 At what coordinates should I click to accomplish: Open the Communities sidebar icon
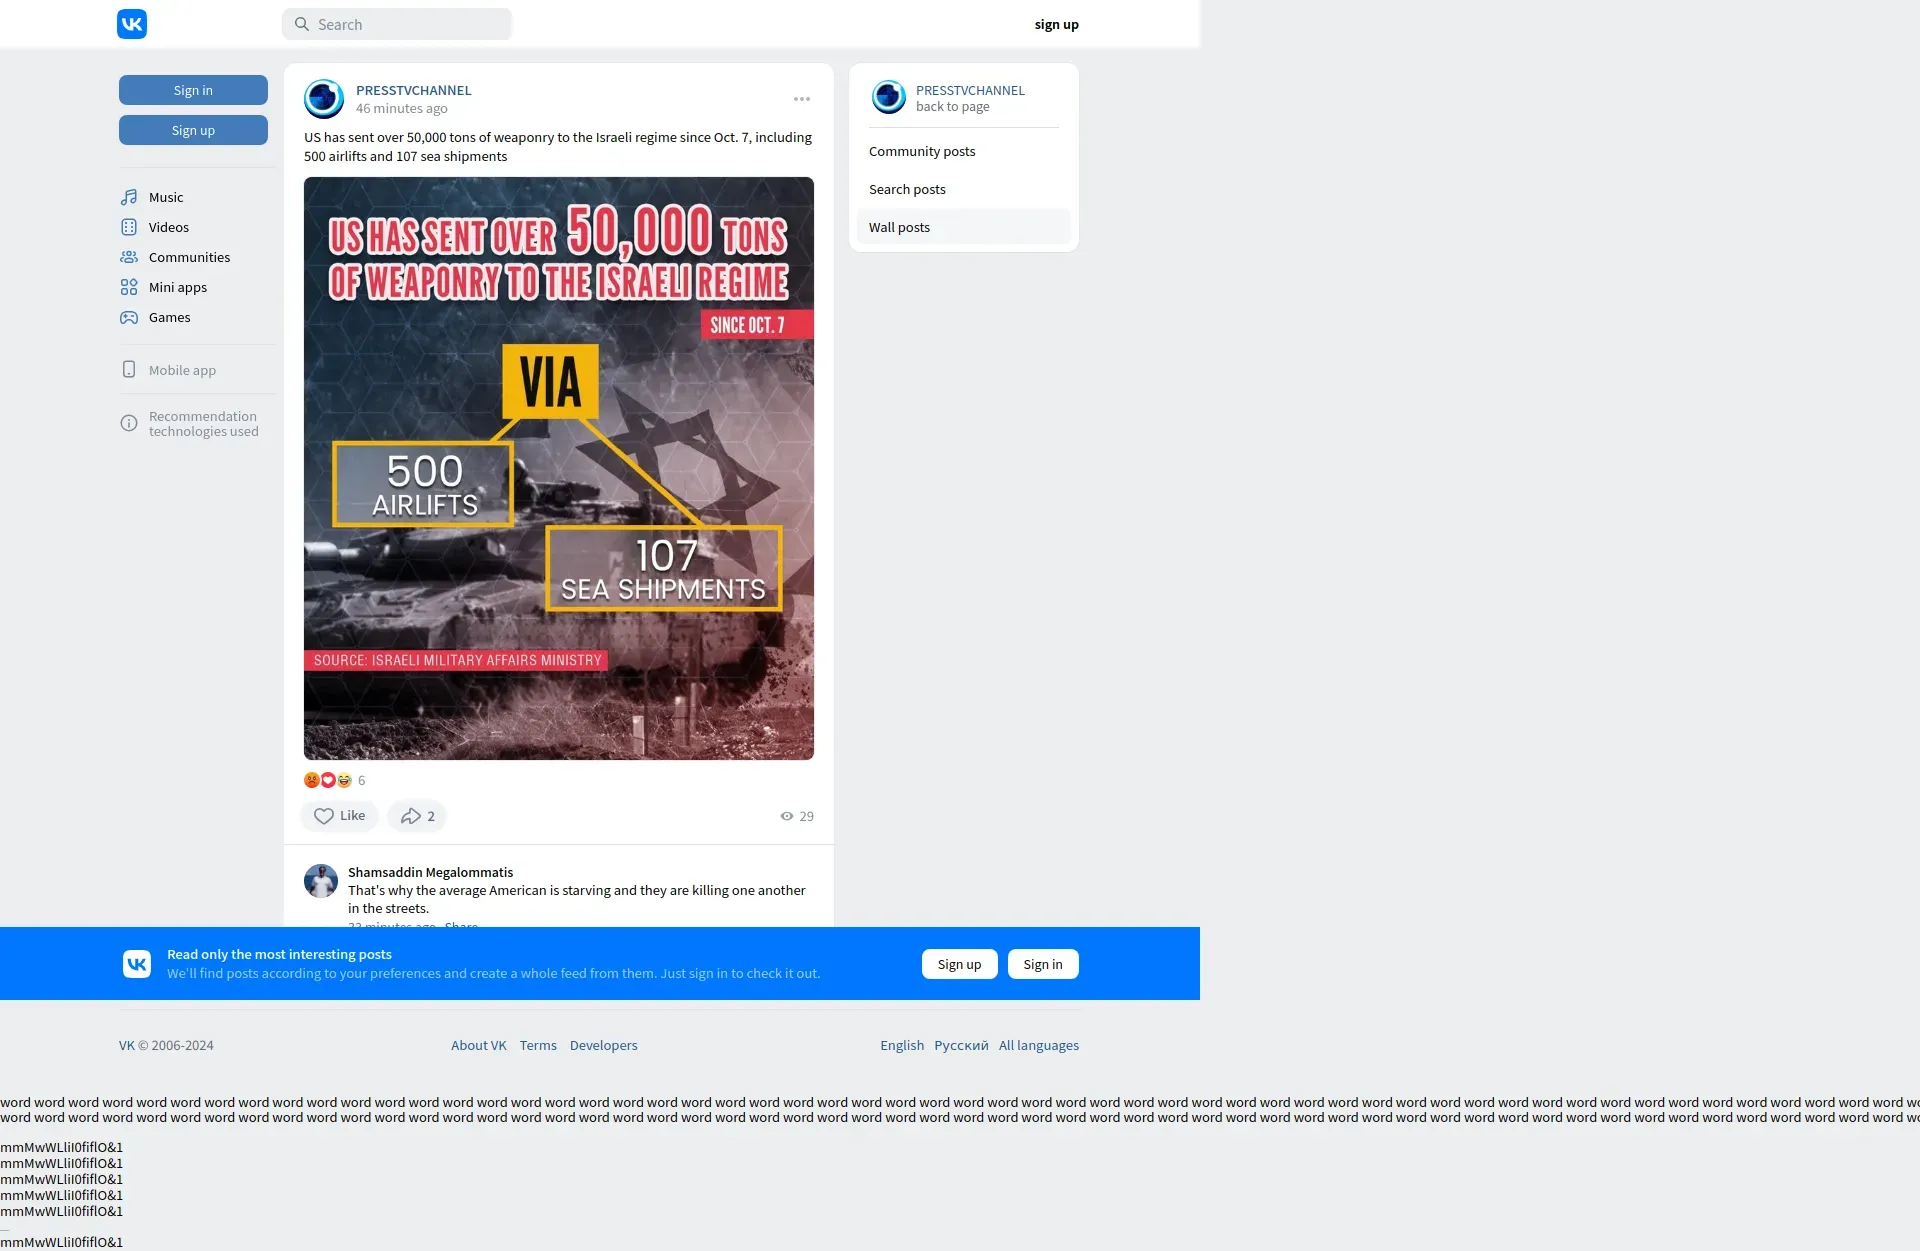pos(129,257)
